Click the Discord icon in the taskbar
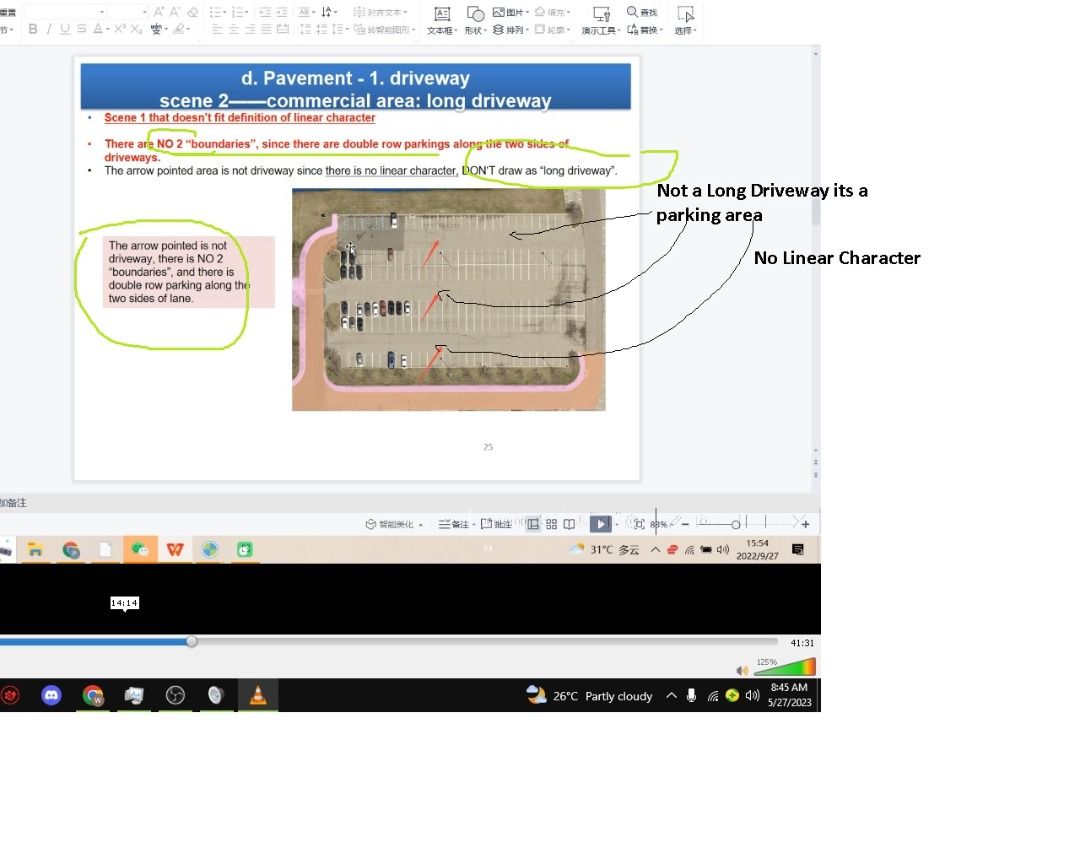Image resolution: width=1080 pixels, height=864 pixels. (x=51, y=695)
